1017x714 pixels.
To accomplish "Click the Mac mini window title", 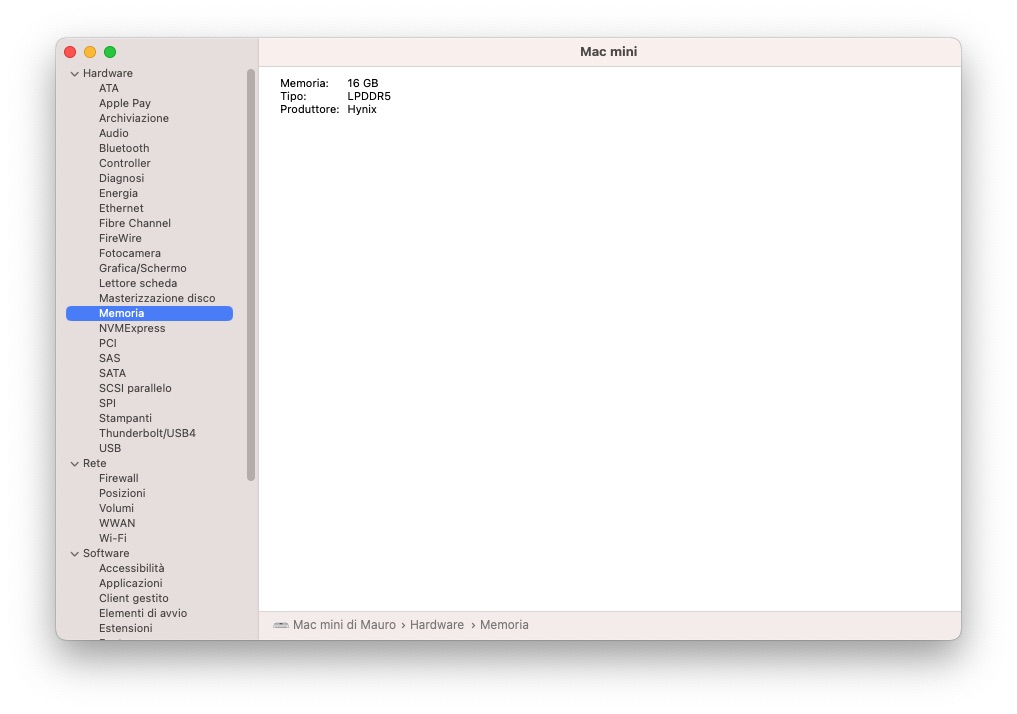I will [608, 52].
